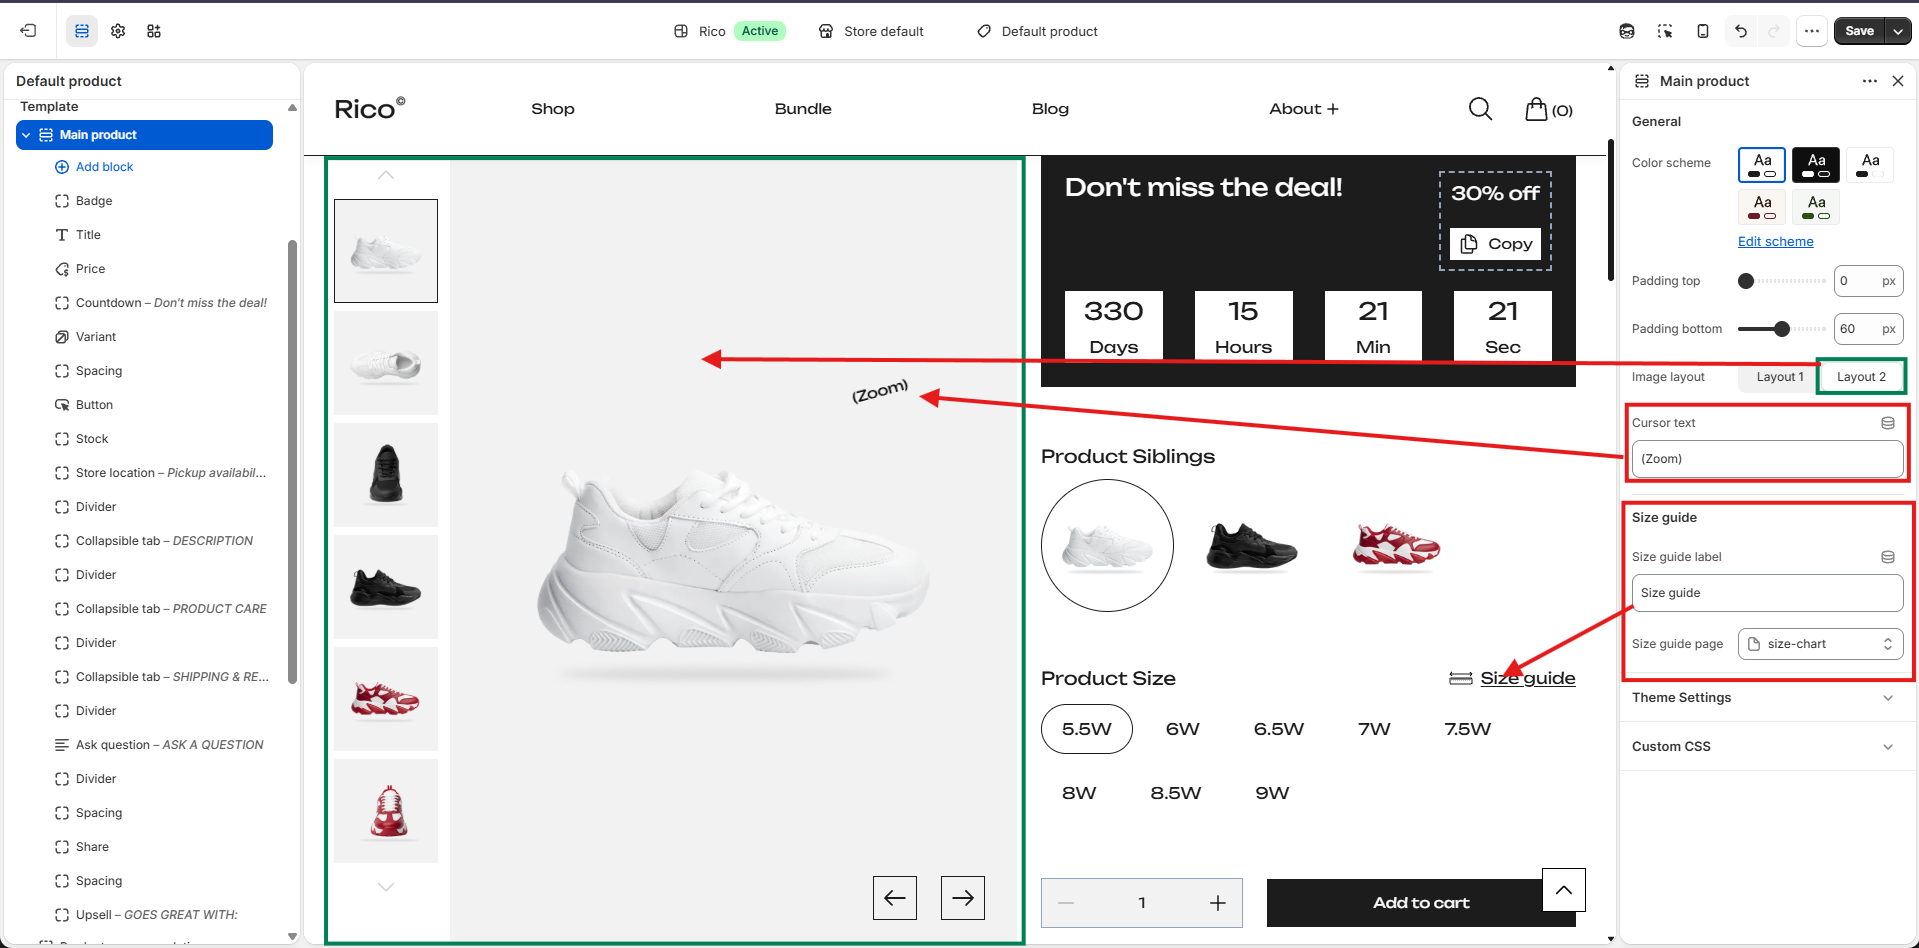This screenshot has width=1919, height=948.
Task: Open the app embeds icon
Action: pyautogui.click(x=154, y=31)
